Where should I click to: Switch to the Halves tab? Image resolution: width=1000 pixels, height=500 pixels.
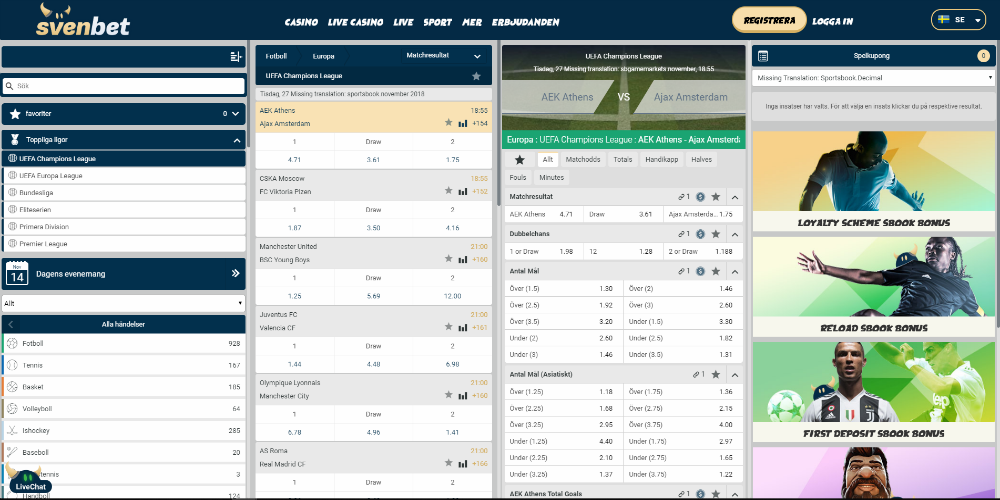click(702, 159)
